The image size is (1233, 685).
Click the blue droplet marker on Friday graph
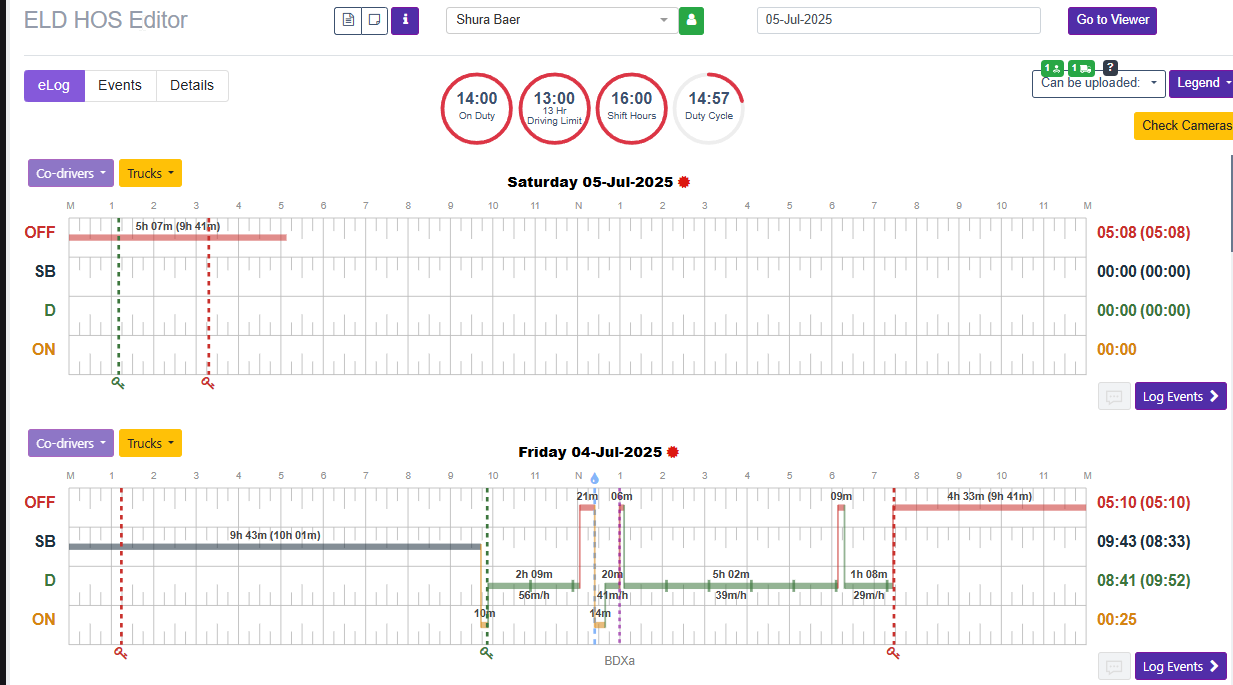click(595, 479)
